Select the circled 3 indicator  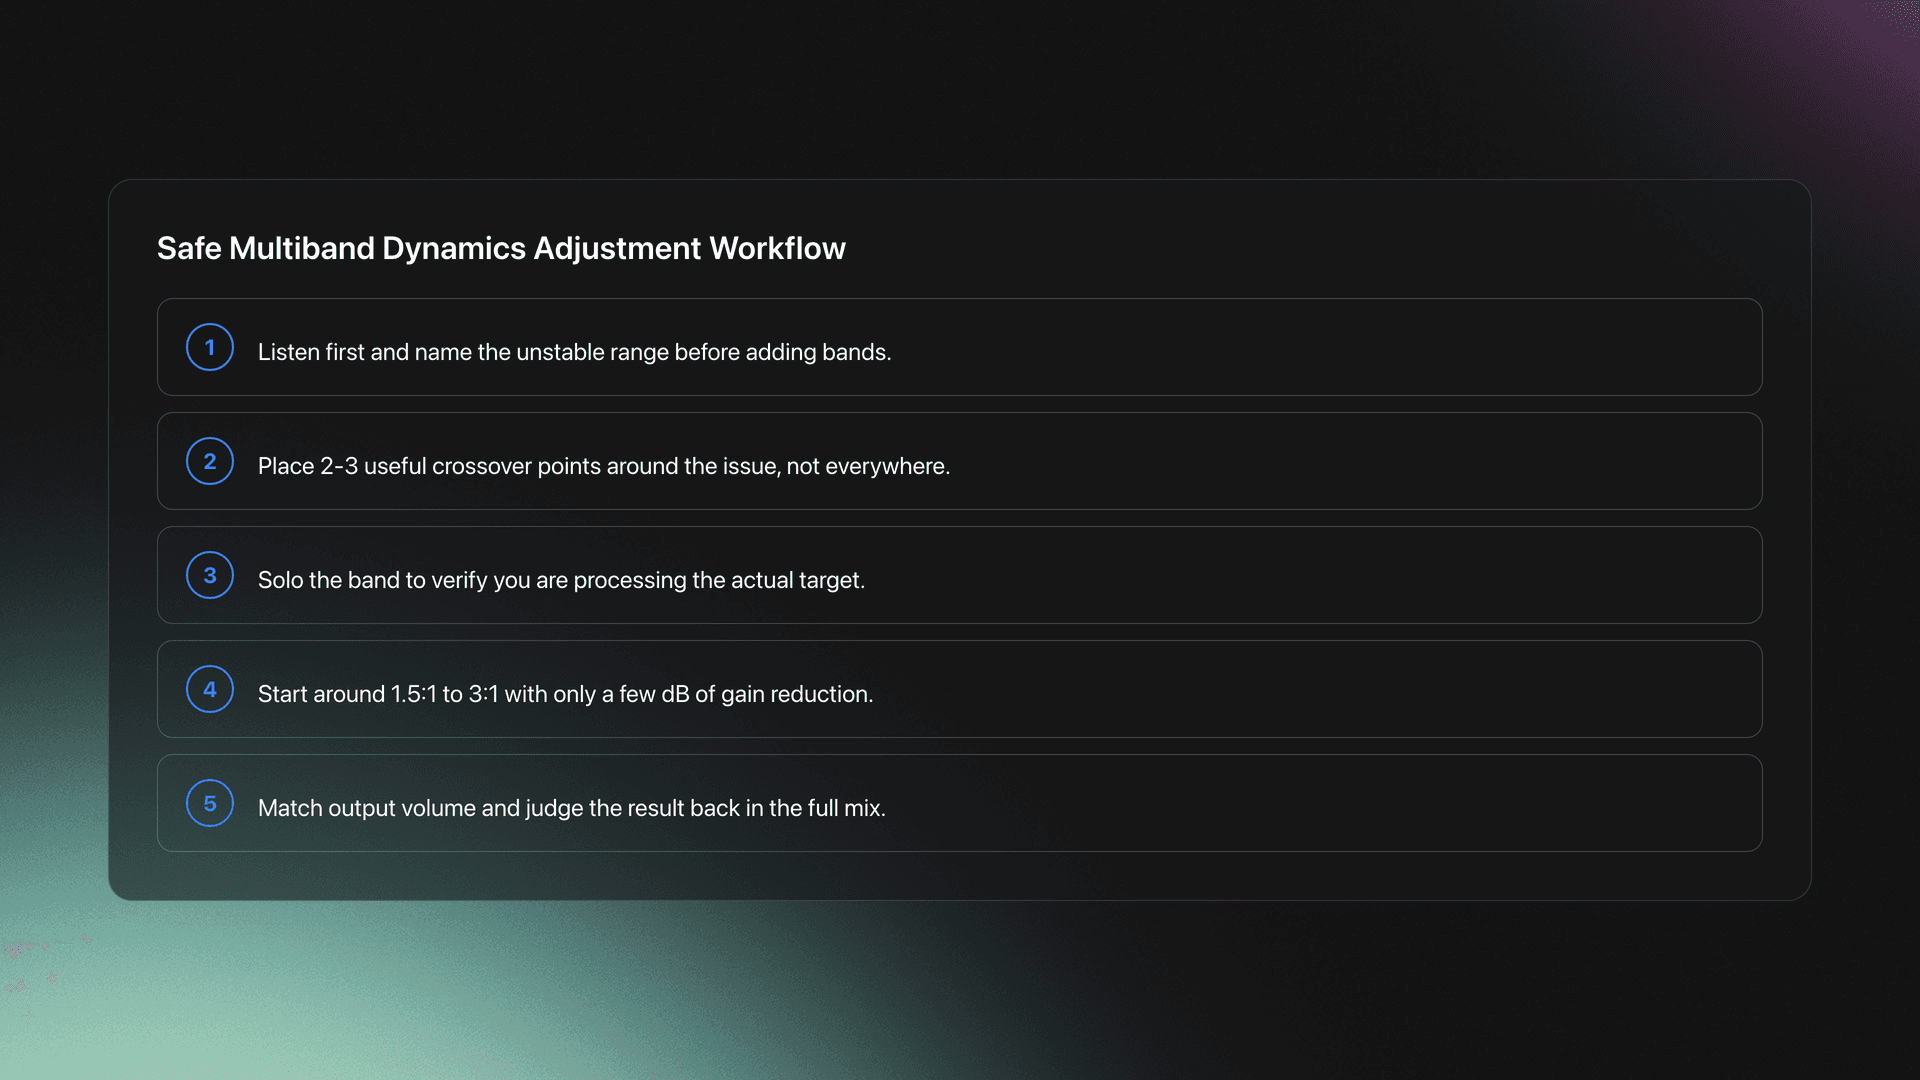click(x=209, y=575)
